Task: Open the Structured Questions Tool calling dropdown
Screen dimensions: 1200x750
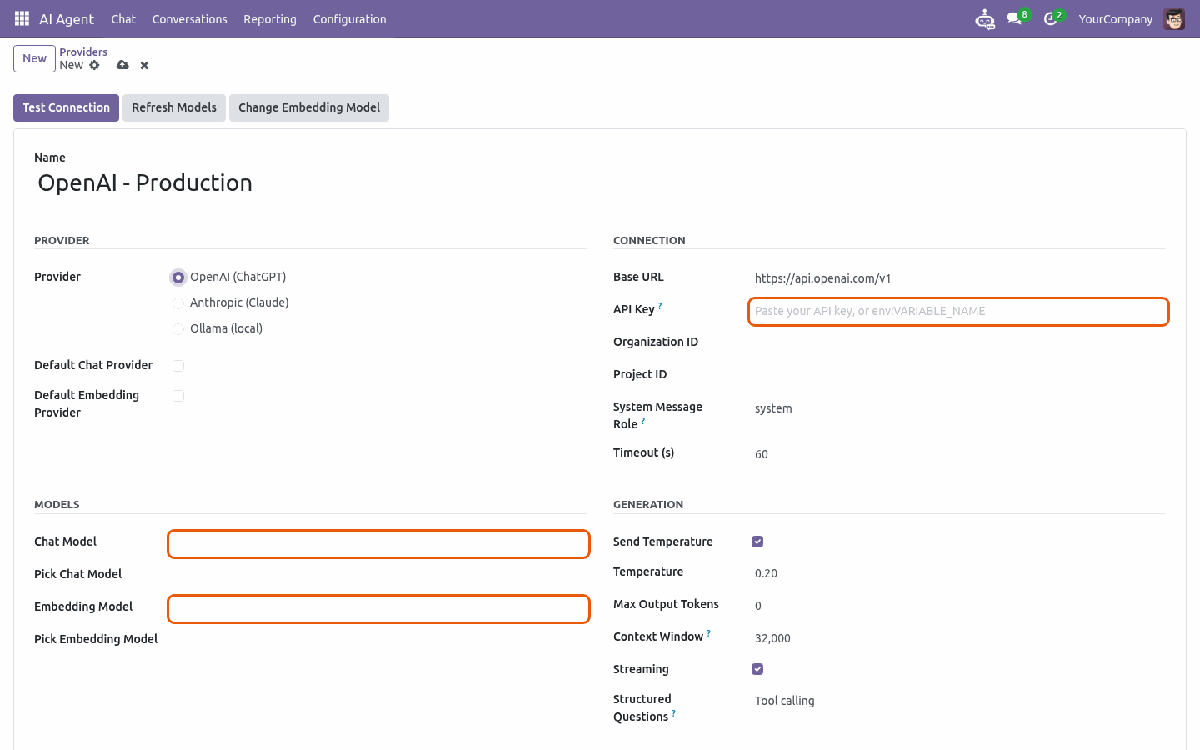Action: click(960, 701)
